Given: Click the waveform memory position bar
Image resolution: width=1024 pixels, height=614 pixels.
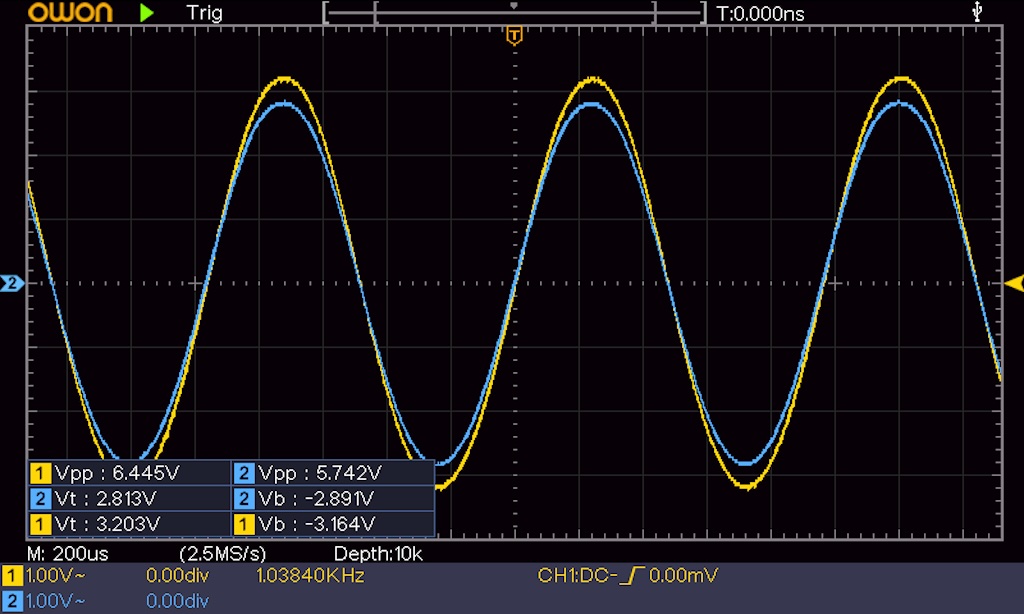Looking at the screenshot, I should tap(514, 13).
